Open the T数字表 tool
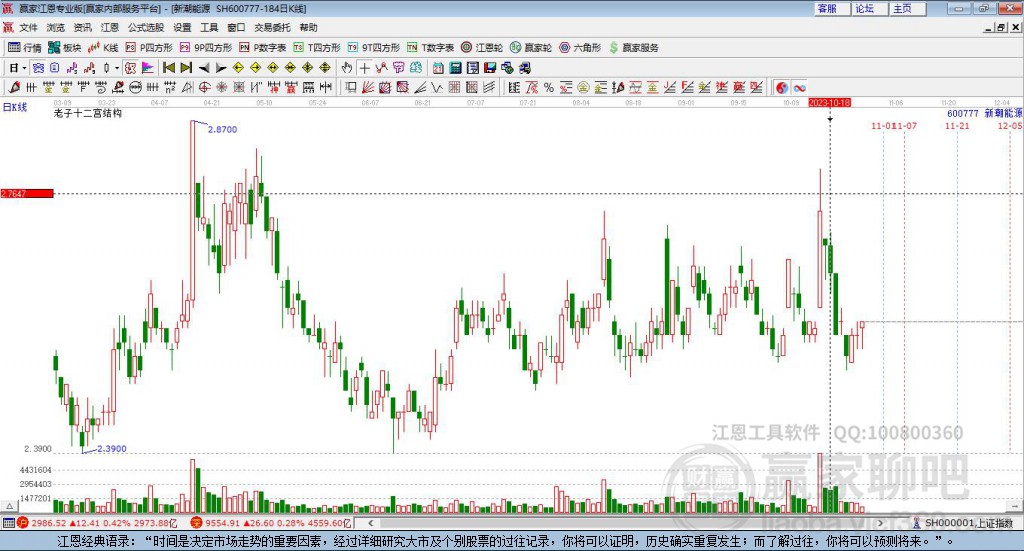This screenshot has height=551, width=1024. click(430, 47)
